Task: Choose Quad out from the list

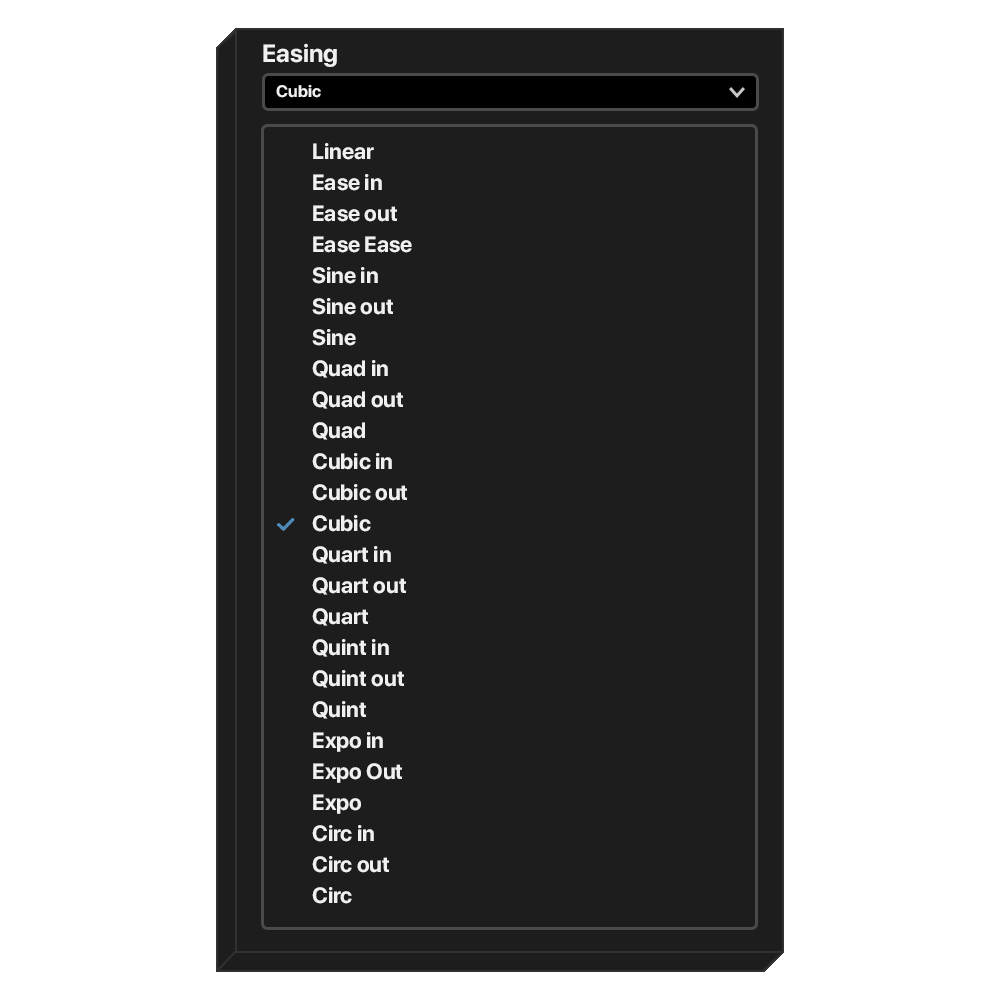Action: pos(357,400)
